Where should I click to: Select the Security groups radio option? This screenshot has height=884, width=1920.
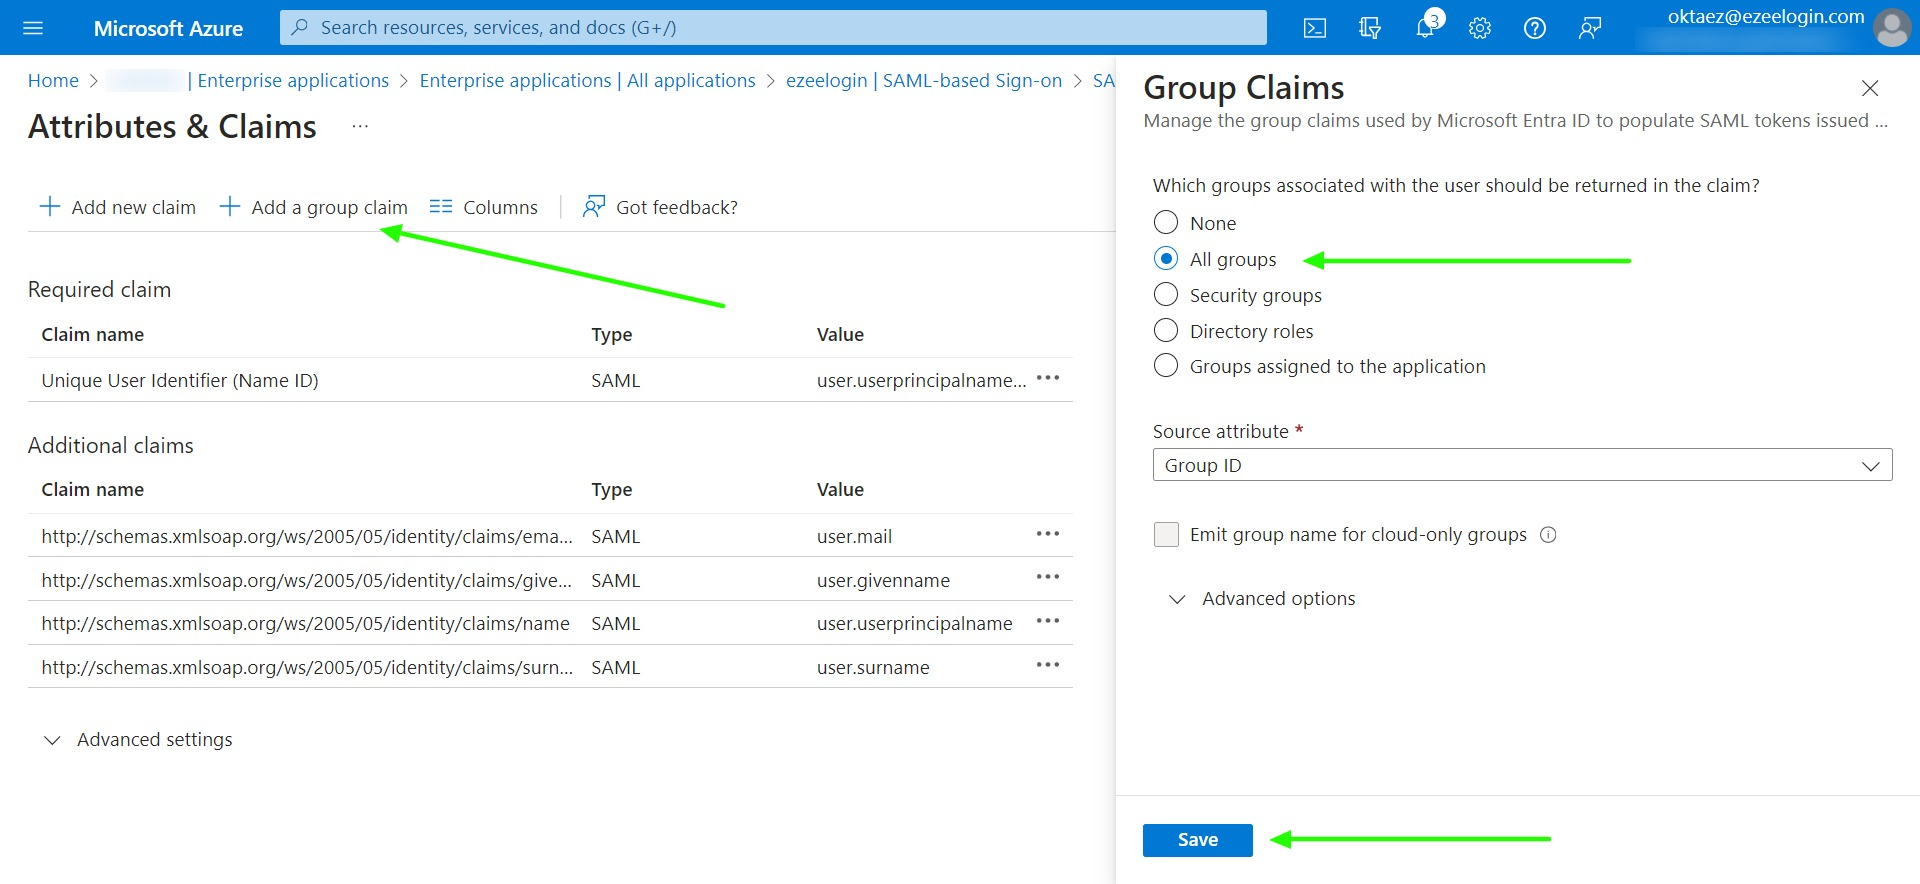click(x=1166, y=295)
